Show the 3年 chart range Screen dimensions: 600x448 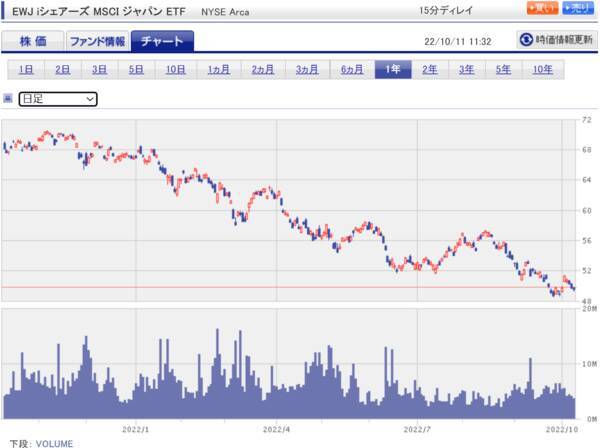tap(466, 70)
